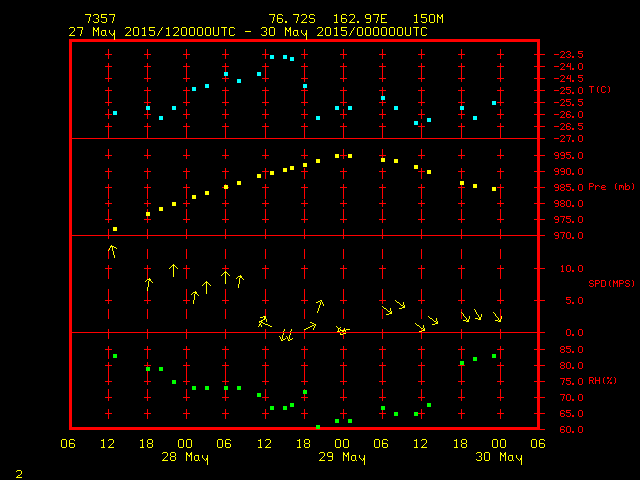Viewport: 640px width, 480px height.
Task: Click the lowest green humidity point near 60
Action: pyautogui.click(x=318, y=427)
